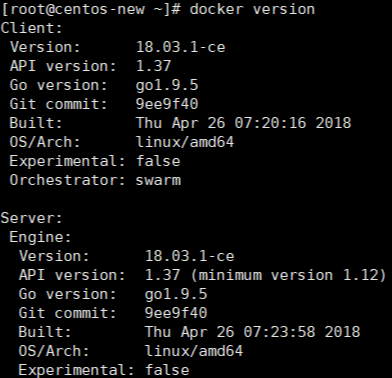
Task: Click the Client section header
Action: coord(31,28)
